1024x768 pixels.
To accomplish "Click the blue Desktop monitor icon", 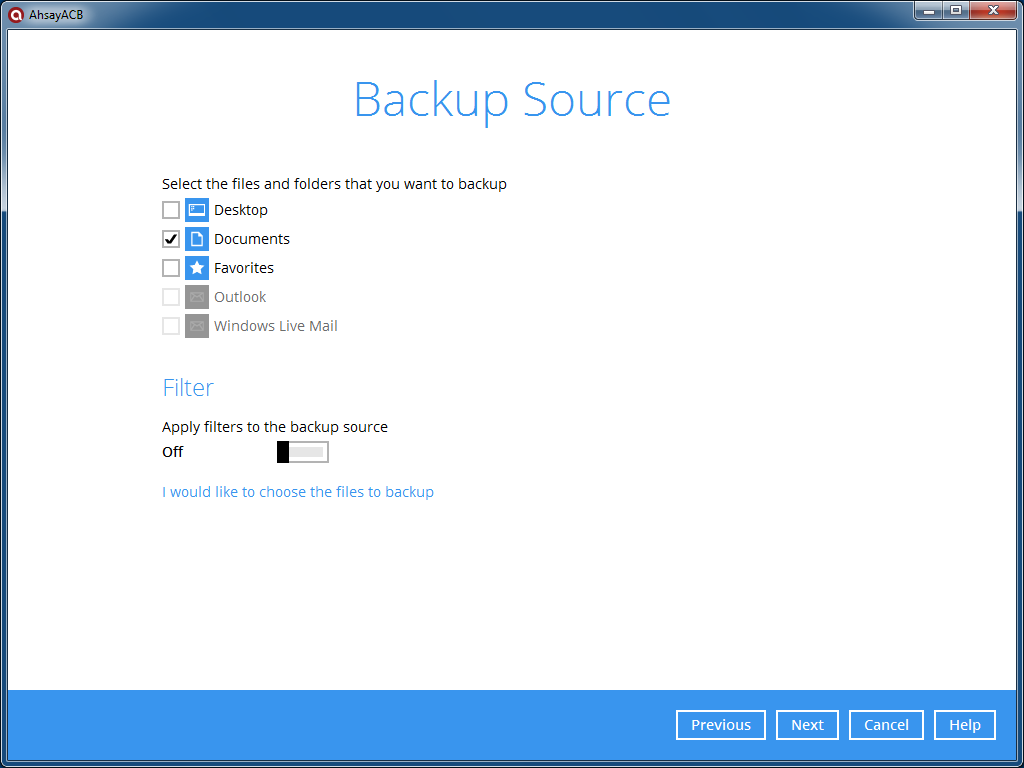I will click(197, 210).
